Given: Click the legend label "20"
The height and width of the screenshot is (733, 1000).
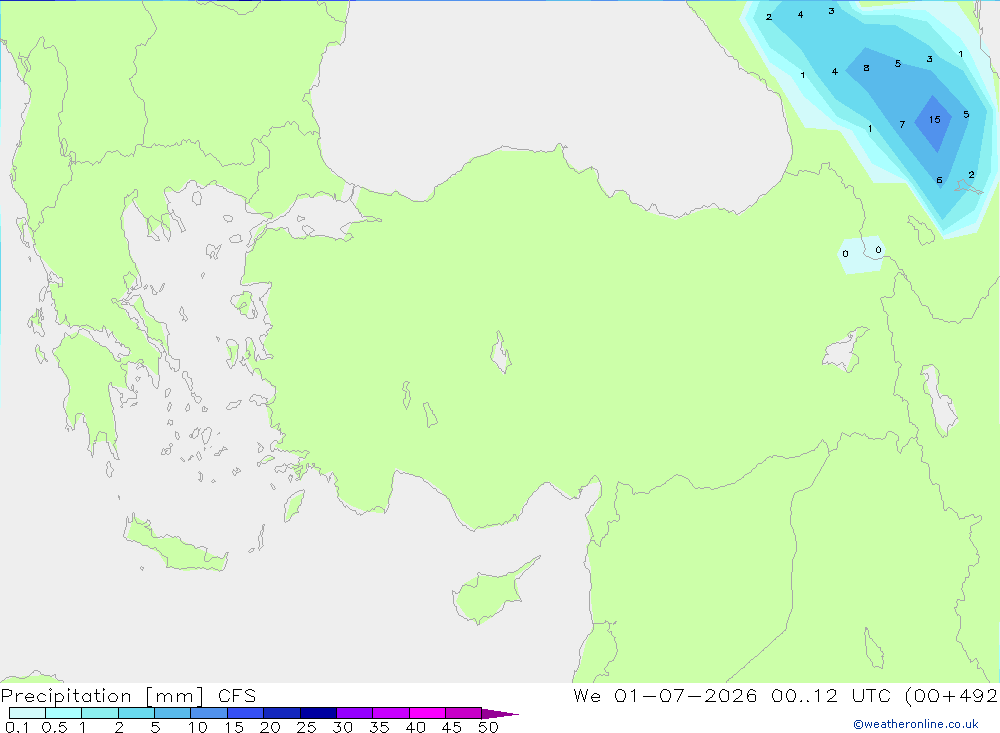Looking at the screenshot, I should click(x=270, y=727).
